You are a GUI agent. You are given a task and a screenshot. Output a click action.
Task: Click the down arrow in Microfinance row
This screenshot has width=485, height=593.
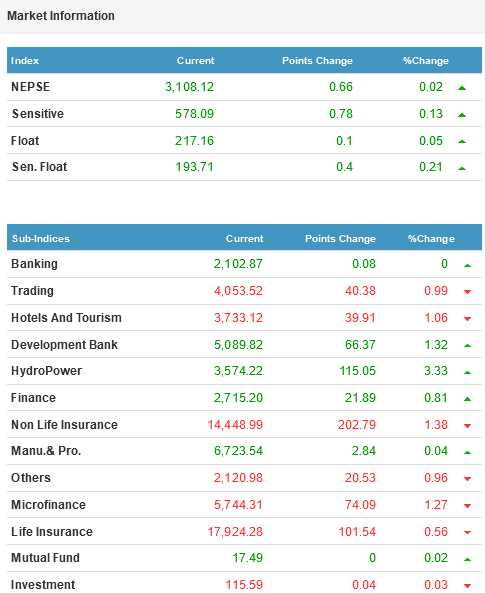point(468,506)
